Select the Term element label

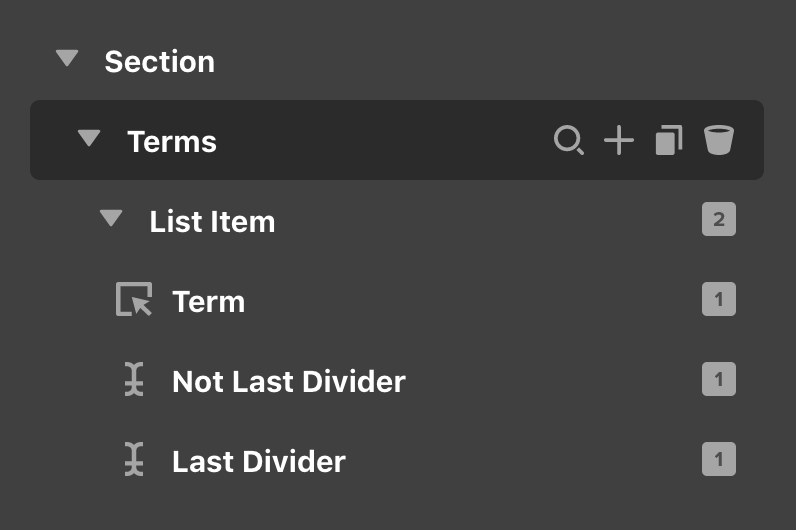(x=208, y=301)
